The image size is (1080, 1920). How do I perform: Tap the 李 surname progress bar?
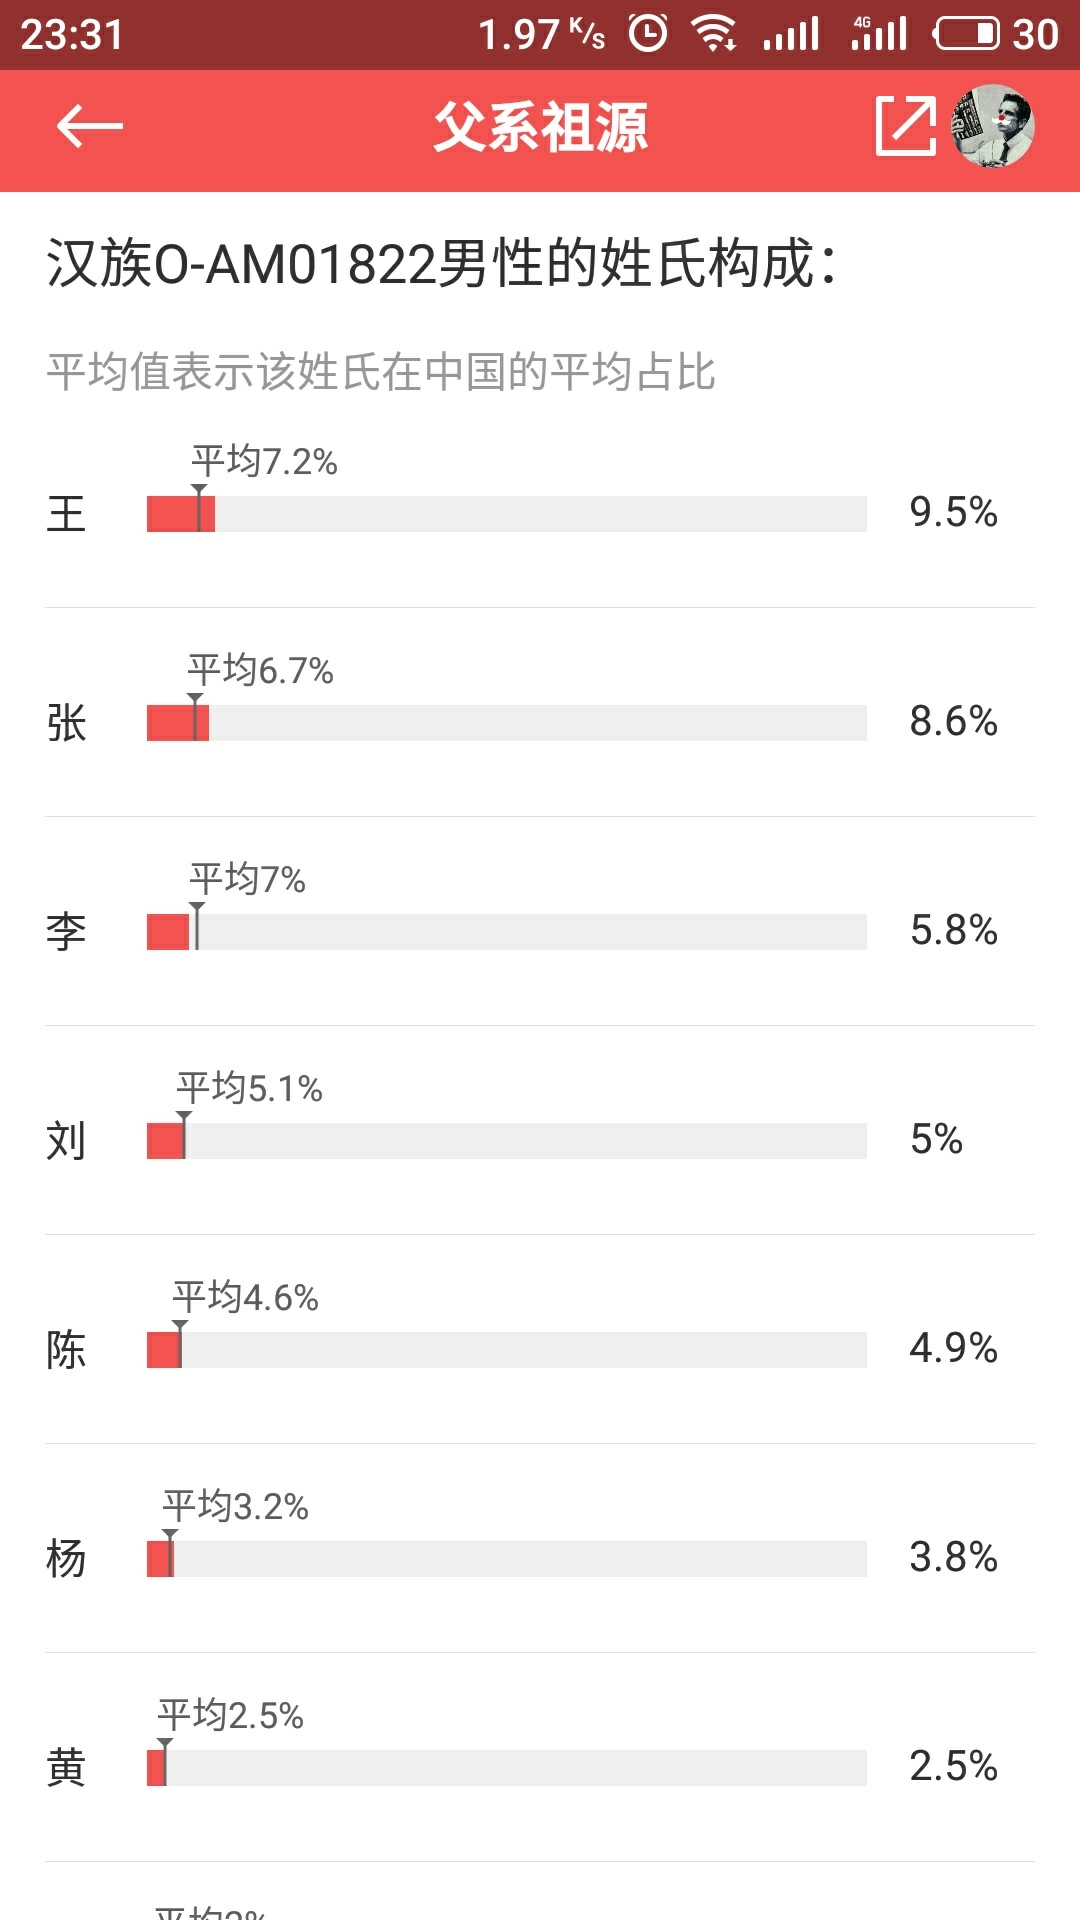coord(506,932)
